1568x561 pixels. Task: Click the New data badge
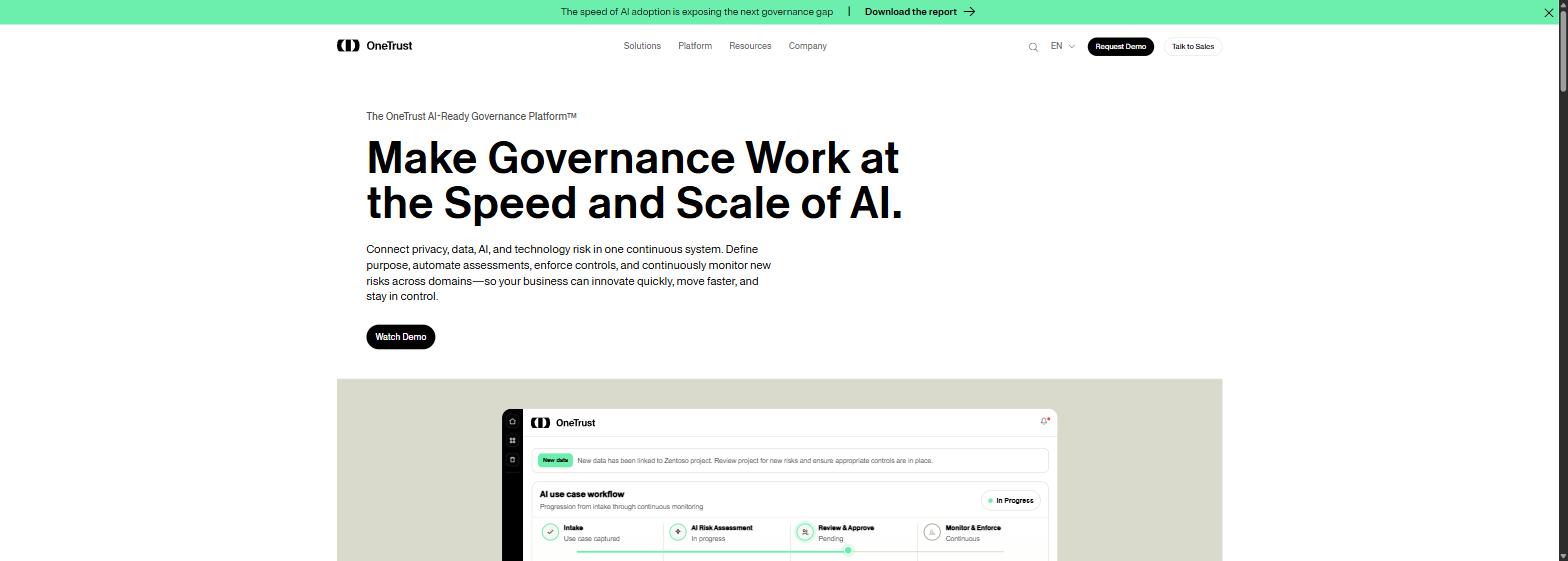(x=555, y=460)
